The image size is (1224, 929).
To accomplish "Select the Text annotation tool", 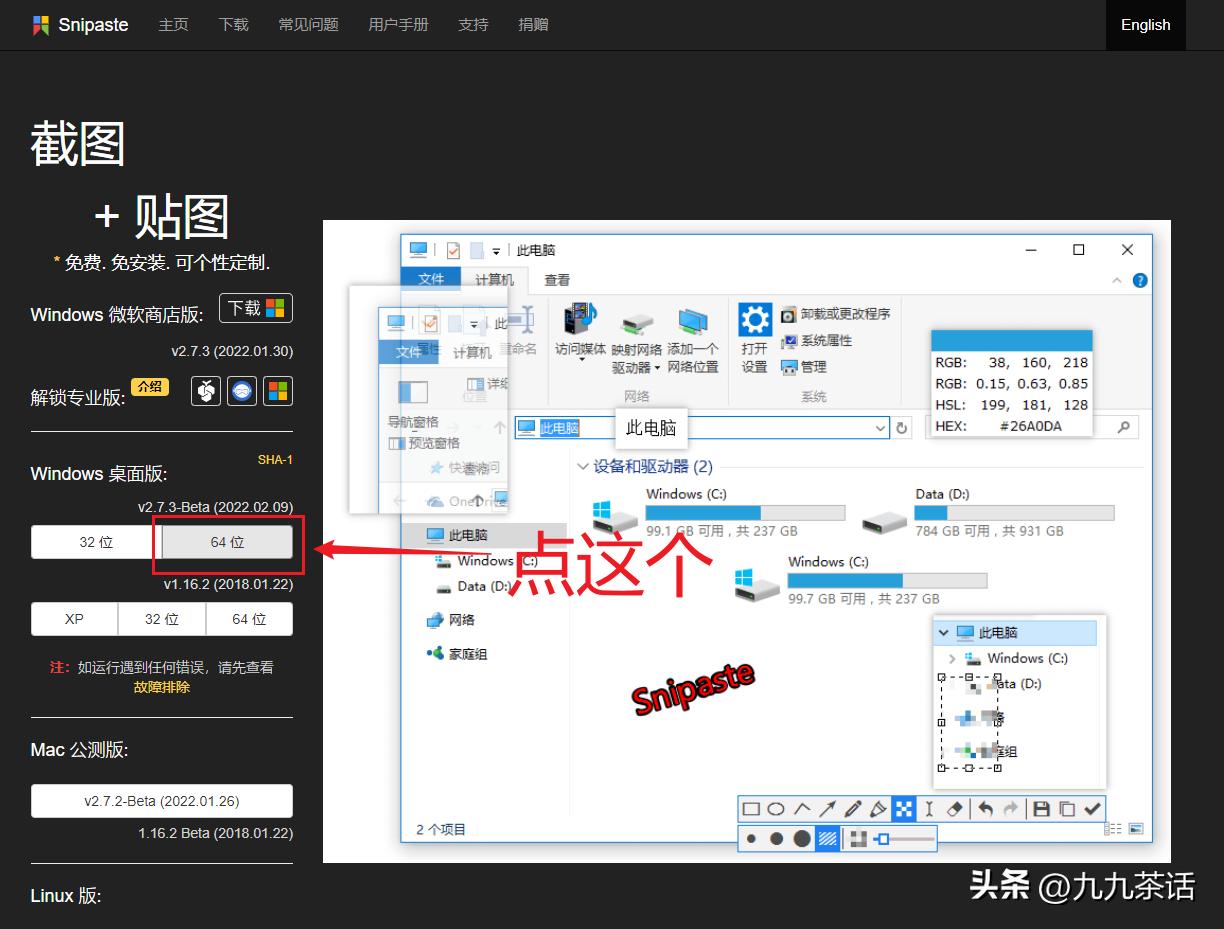I will 928,809.
